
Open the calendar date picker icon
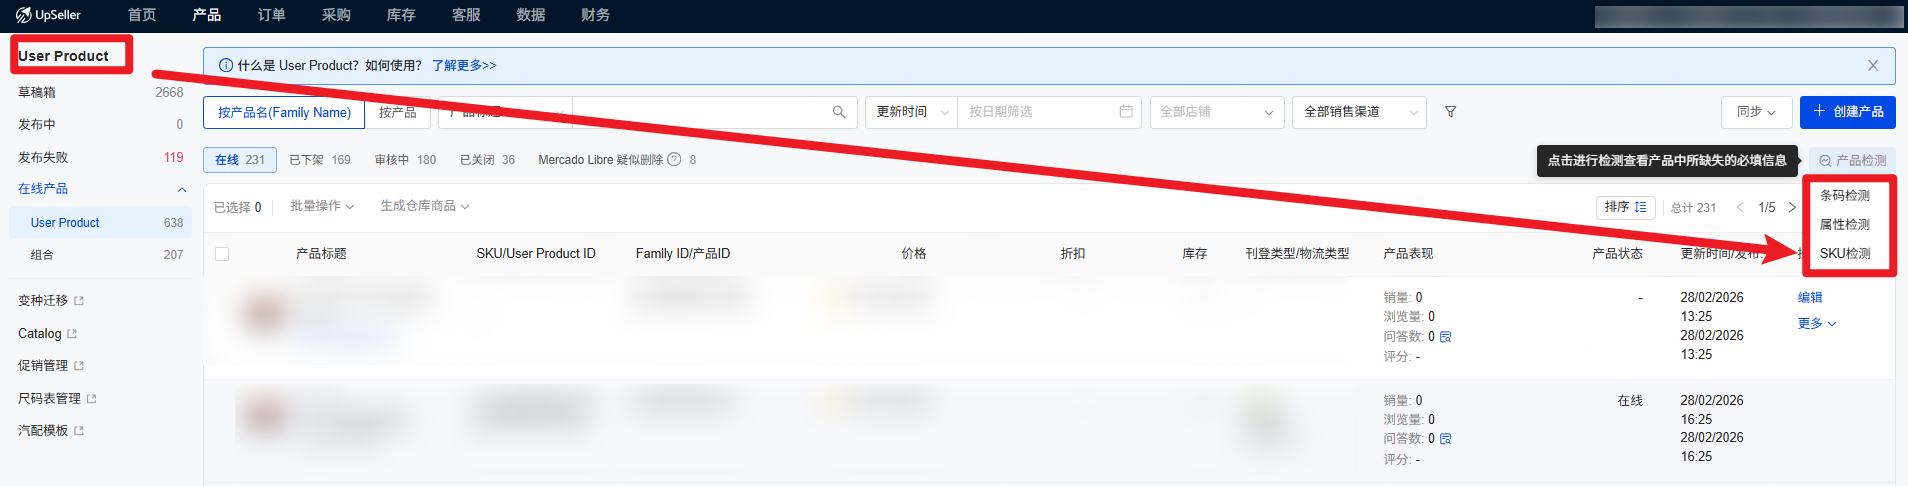tap(1125, 112)
